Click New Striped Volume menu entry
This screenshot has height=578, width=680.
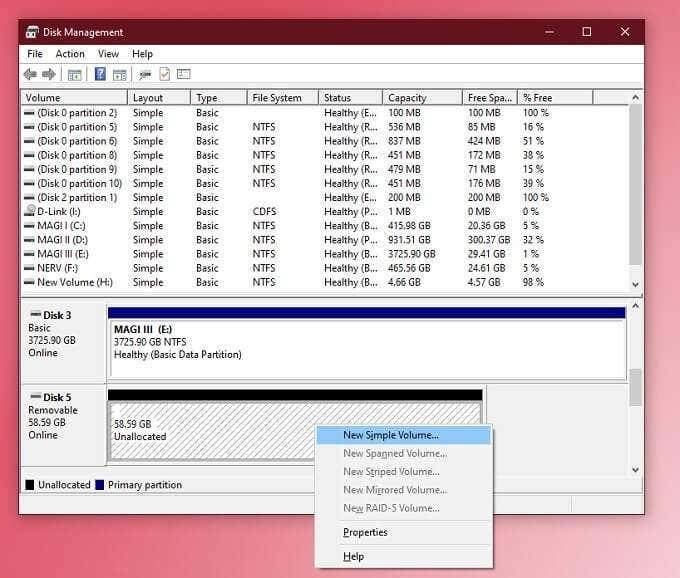(404, 471)
